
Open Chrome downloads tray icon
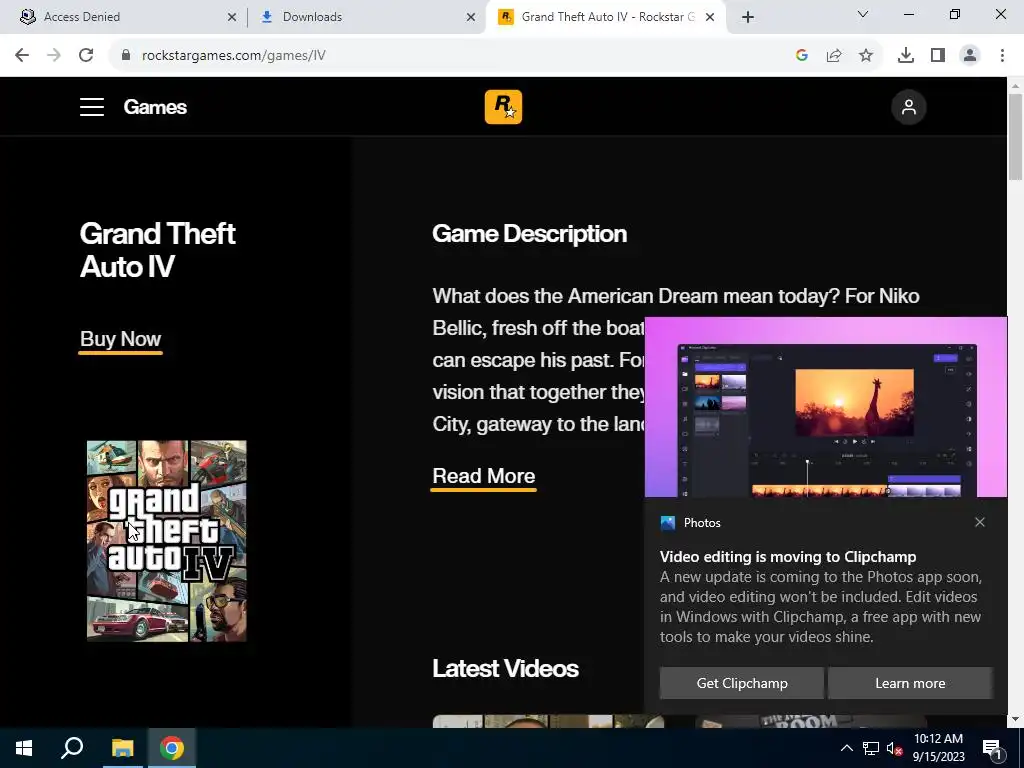point(906,56)
